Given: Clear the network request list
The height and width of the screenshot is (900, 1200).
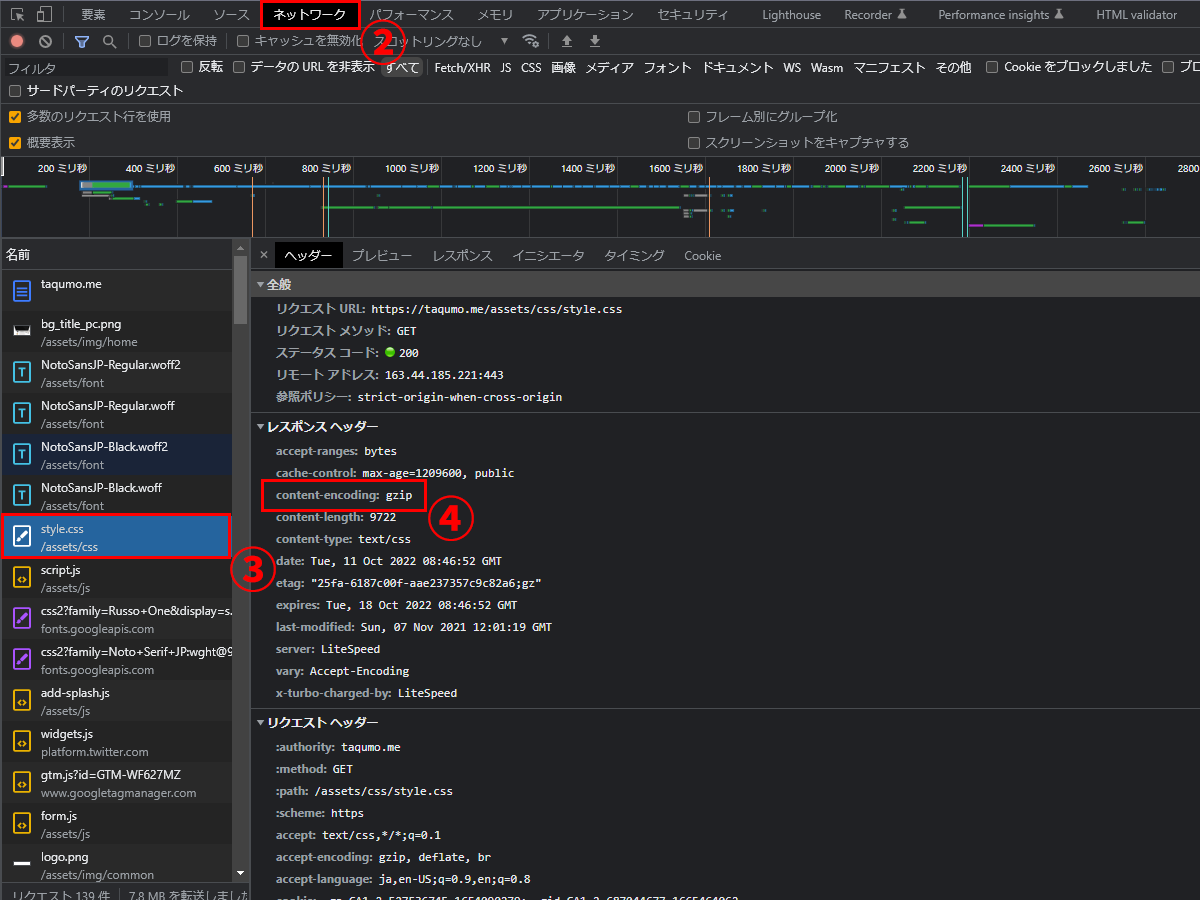Looking at the screenshot, I should point(44,41).
